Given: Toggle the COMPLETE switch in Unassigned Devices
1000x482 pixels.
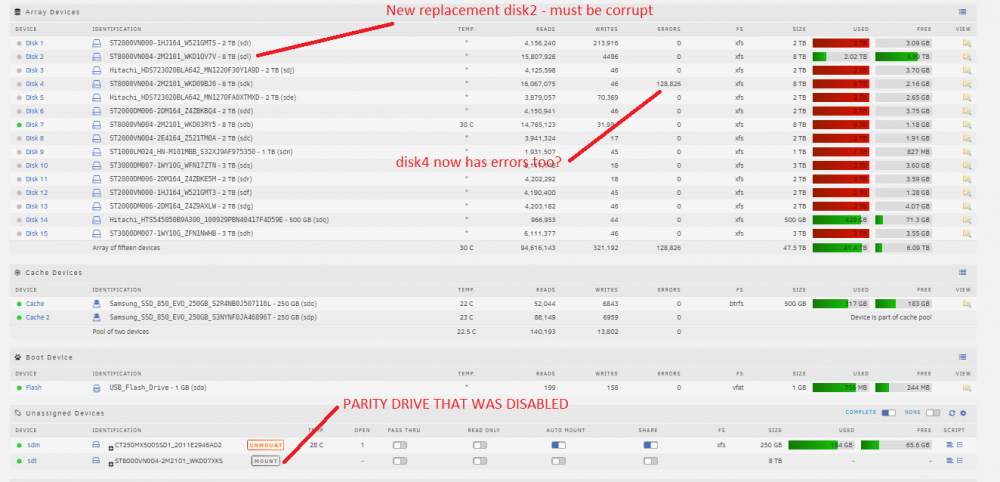Looking at the screenshot, I should pyautogui.click(x=888, y=413).
